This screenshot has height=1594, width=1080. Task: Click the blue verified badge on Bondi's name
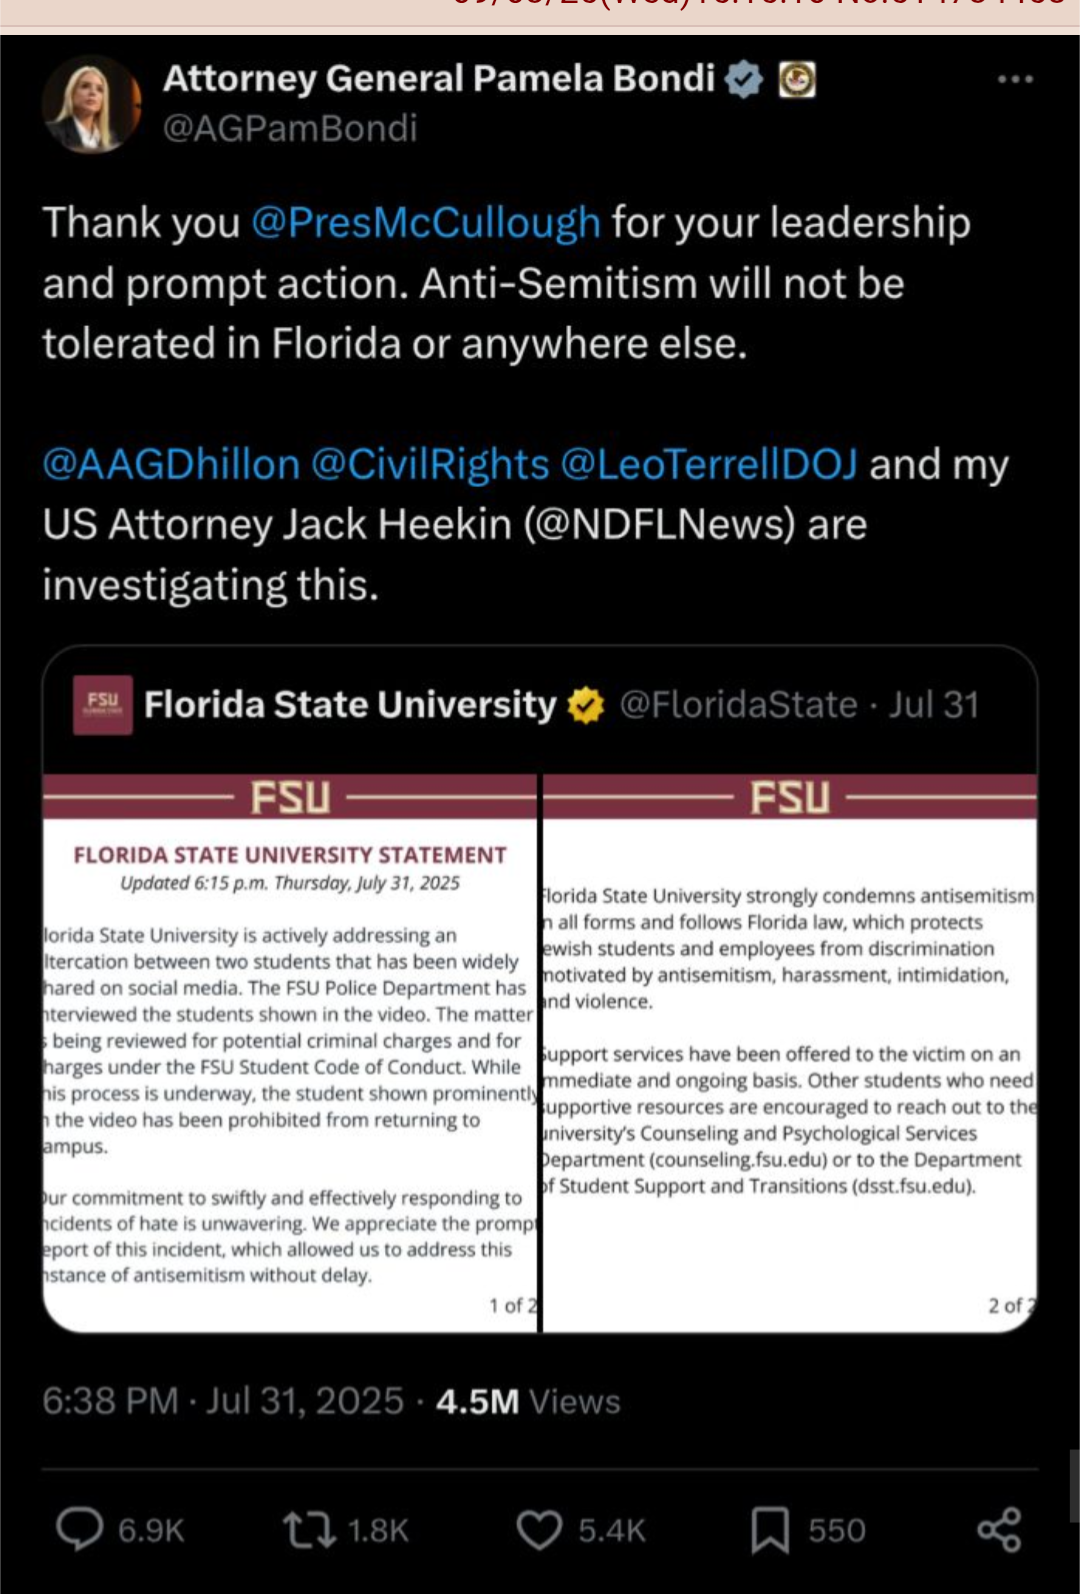pos(743,79)
